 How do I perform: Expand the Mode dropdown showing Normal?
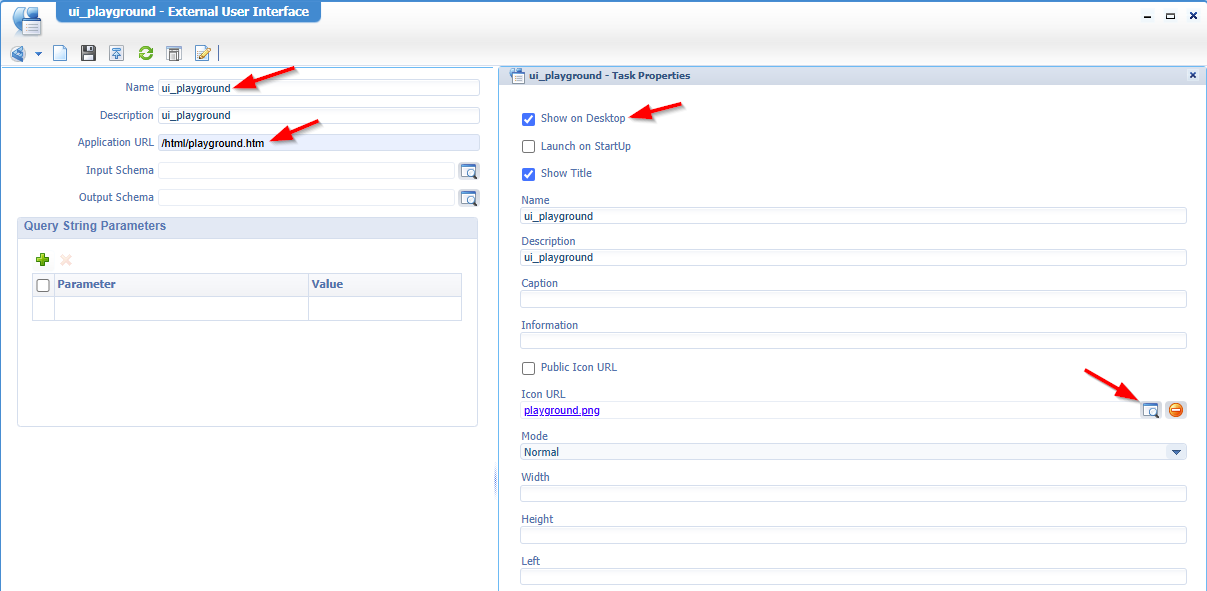click(1176, 452)
